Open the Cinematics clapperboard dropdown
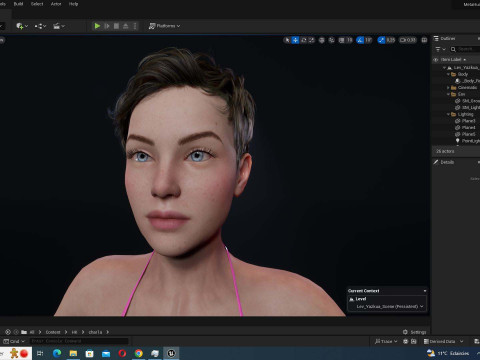Viewport: 480px width, 360px height. click(x=59, y=26)
